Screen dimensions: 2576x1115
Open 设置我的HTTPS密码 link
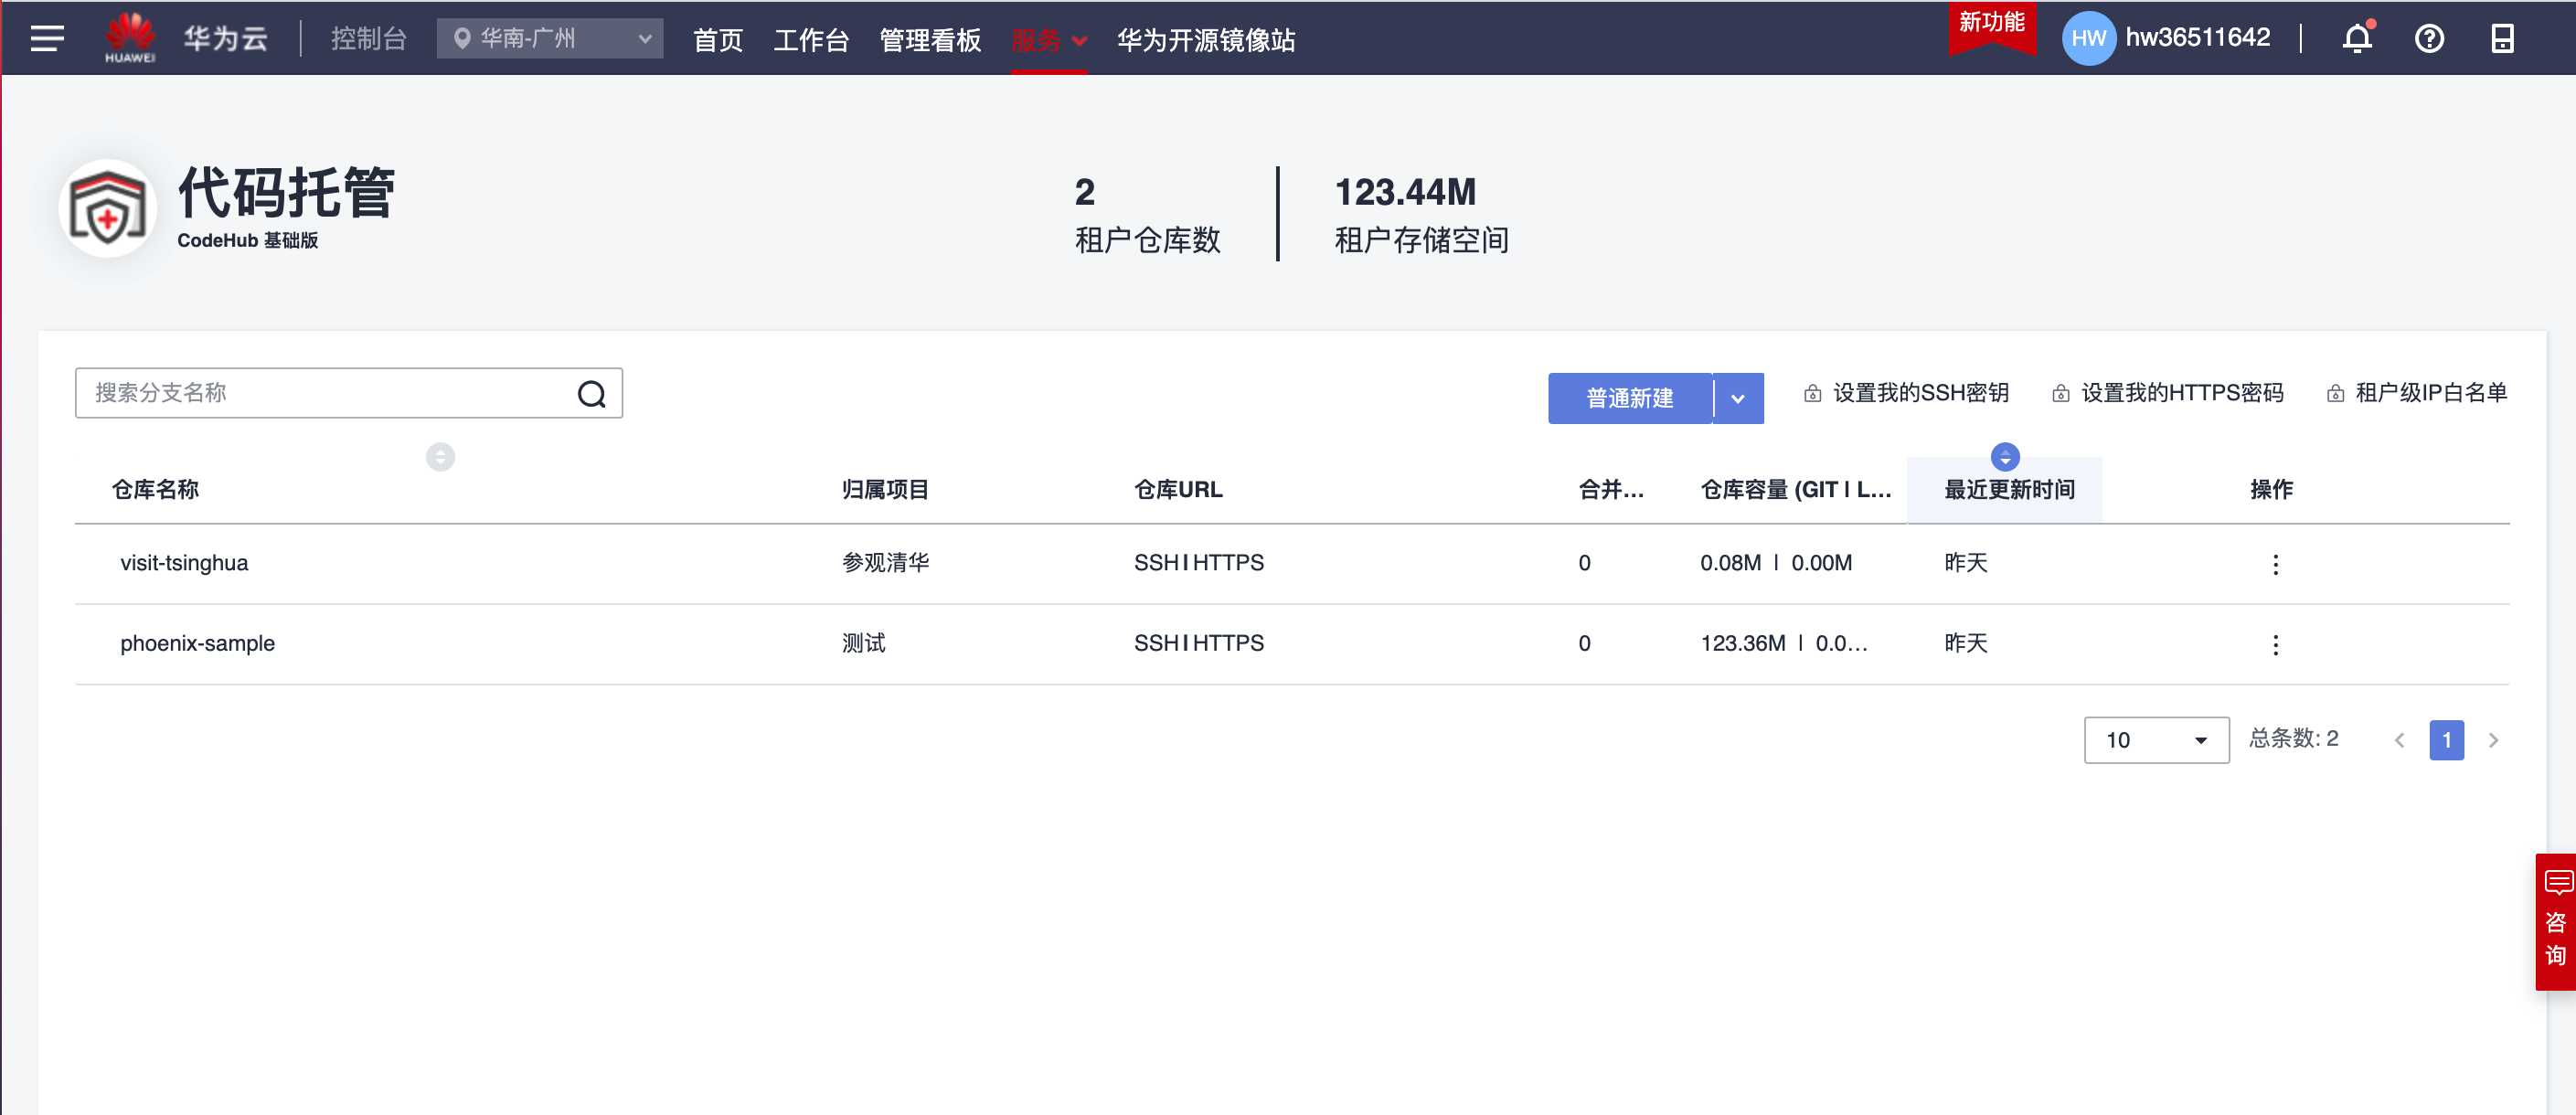(x=2167, y=393)
